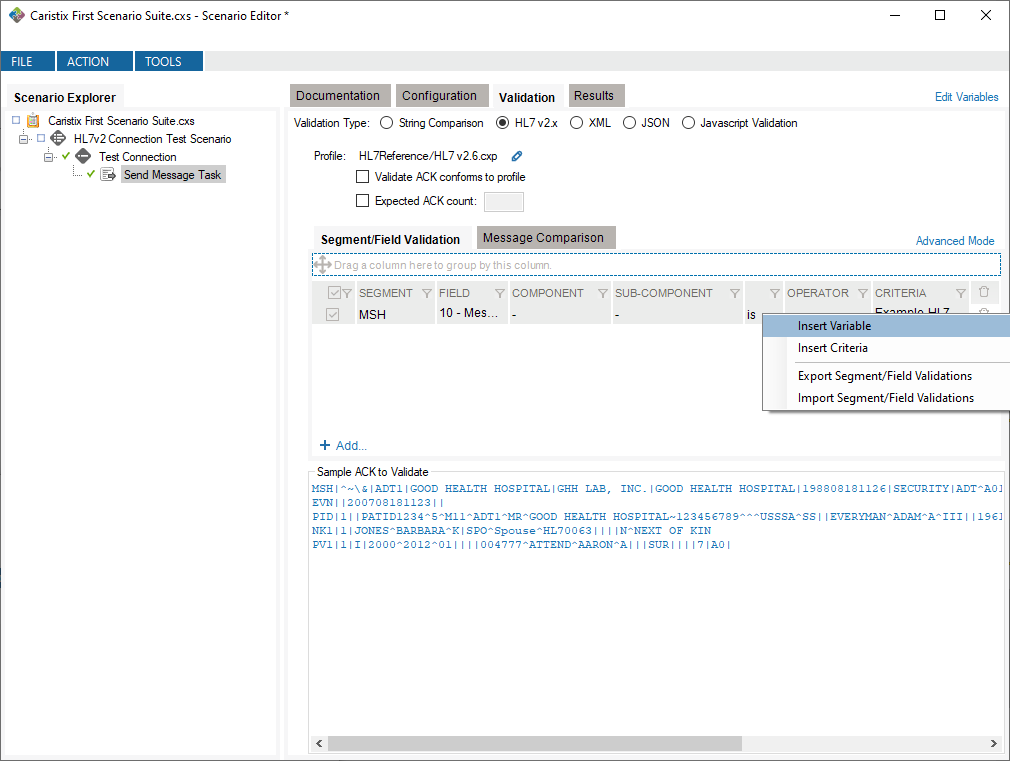Select the Send Message Task icon
Image resolution: width=1010 pixels, height=761 pixels.
[106, 173]
